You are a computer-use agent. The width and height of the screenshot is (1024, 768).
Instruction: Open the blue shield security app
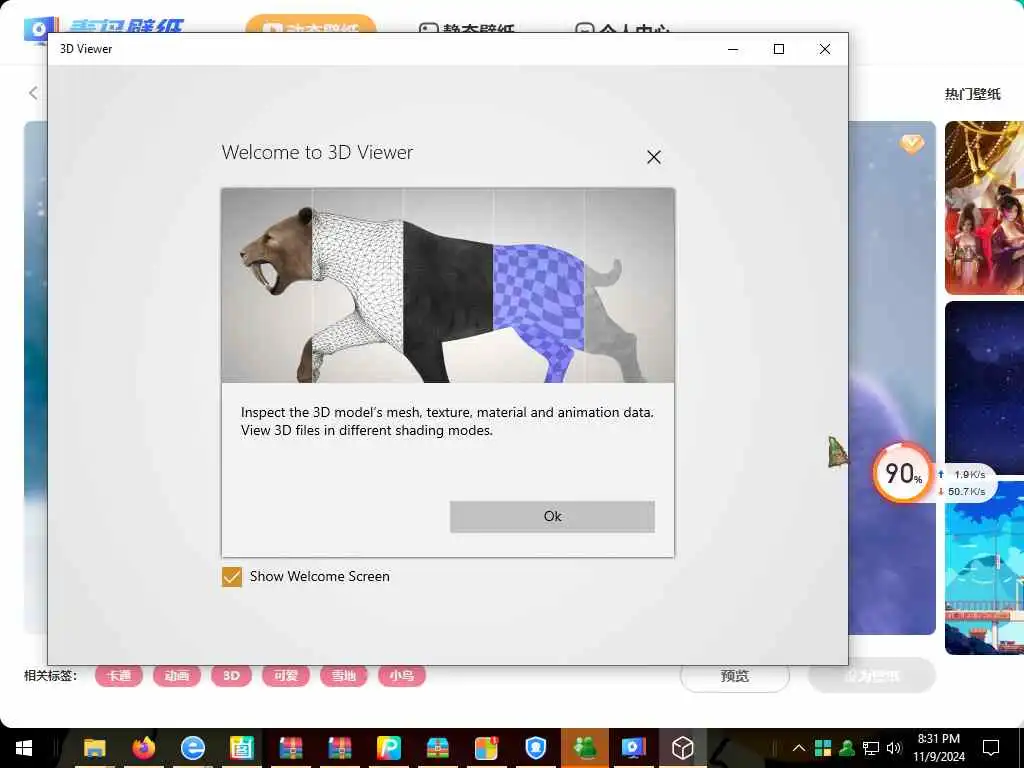(x=536, y=748)
